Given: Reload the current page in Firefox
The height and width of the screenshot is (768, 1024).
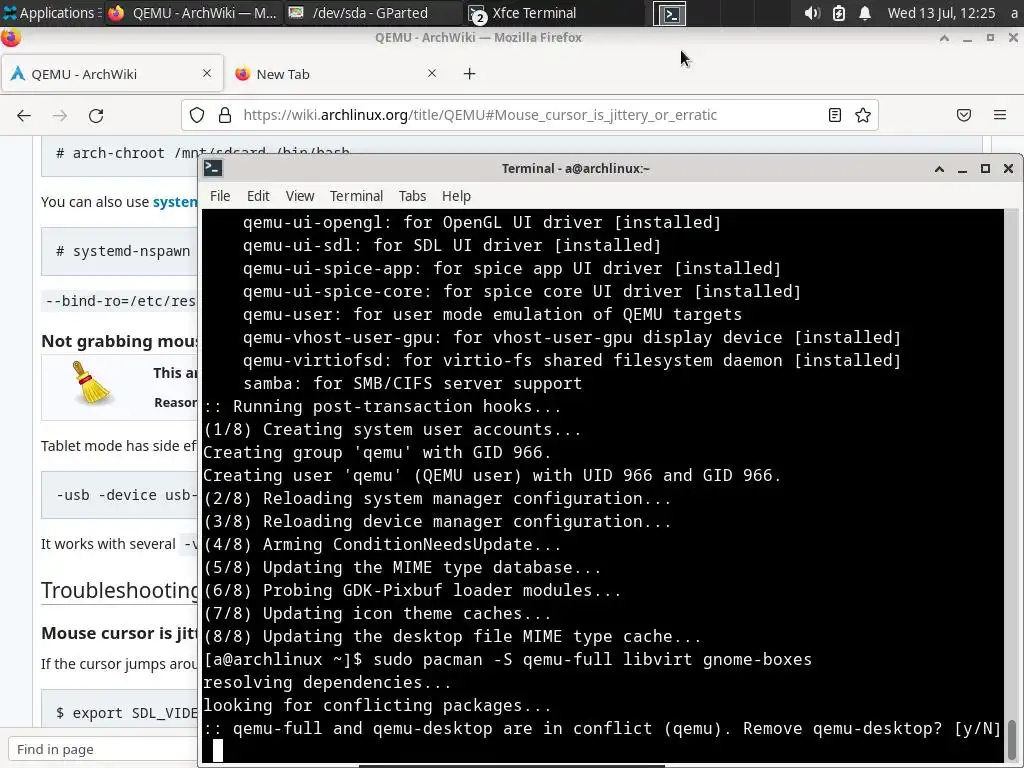Looking at the screenshot, I should [96, 116].
